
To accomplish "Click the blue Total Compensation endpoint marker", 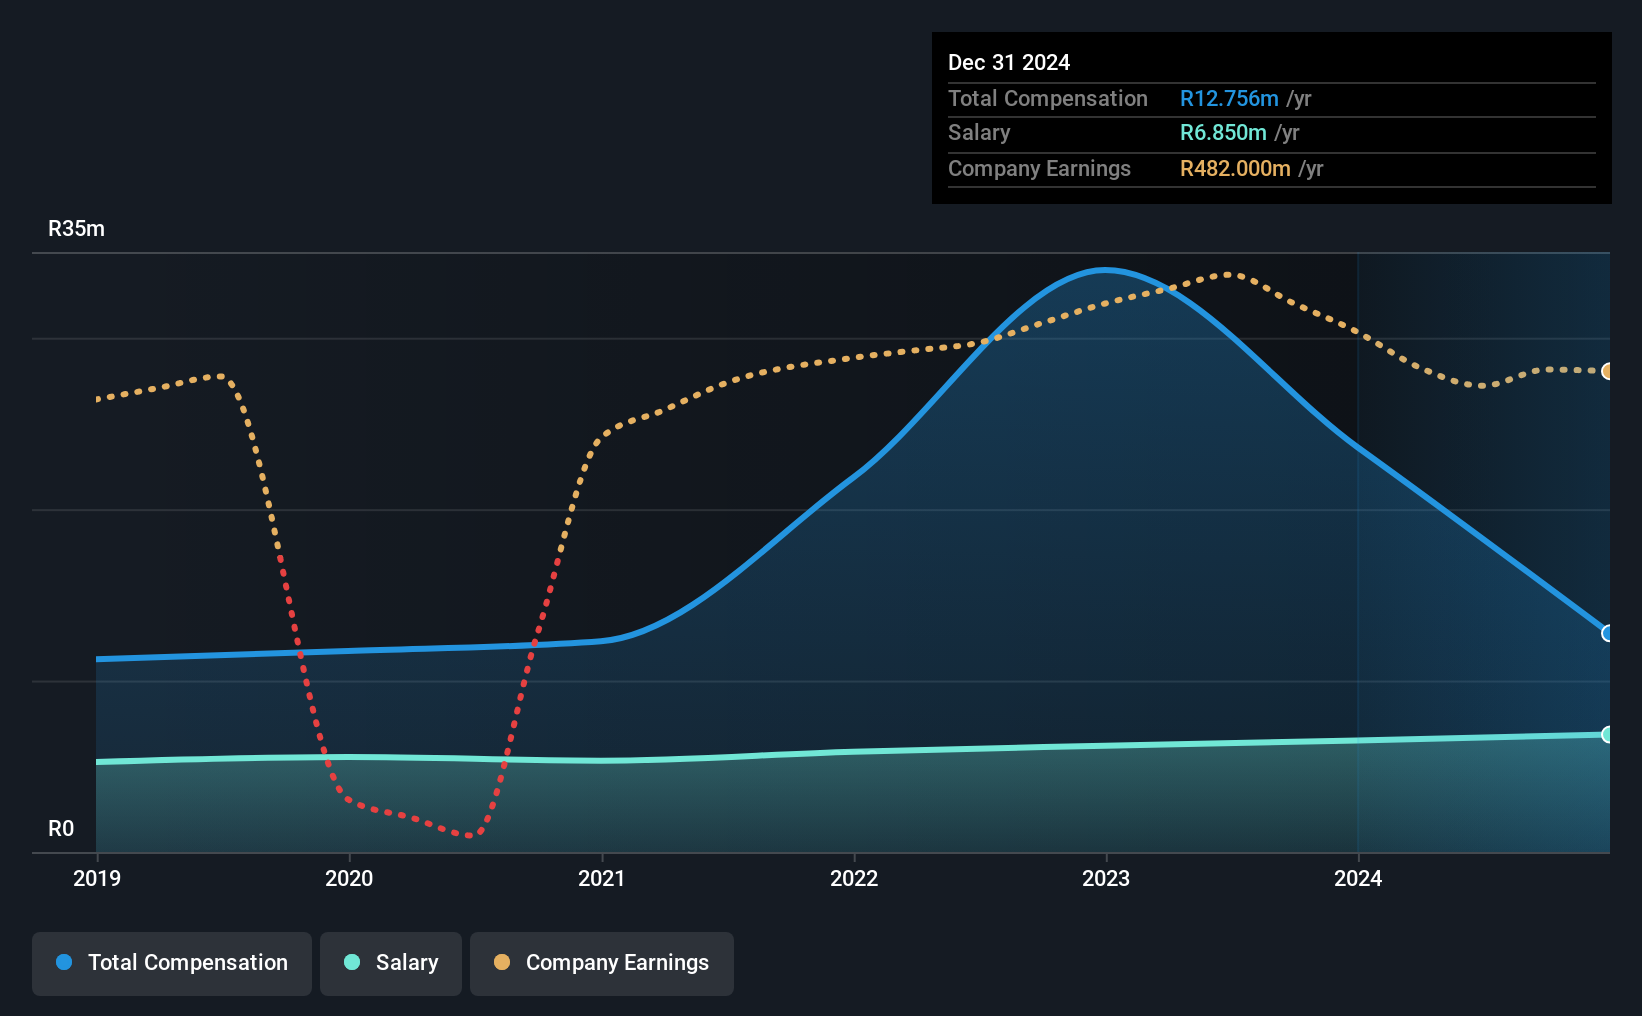I will [1608, 633].
